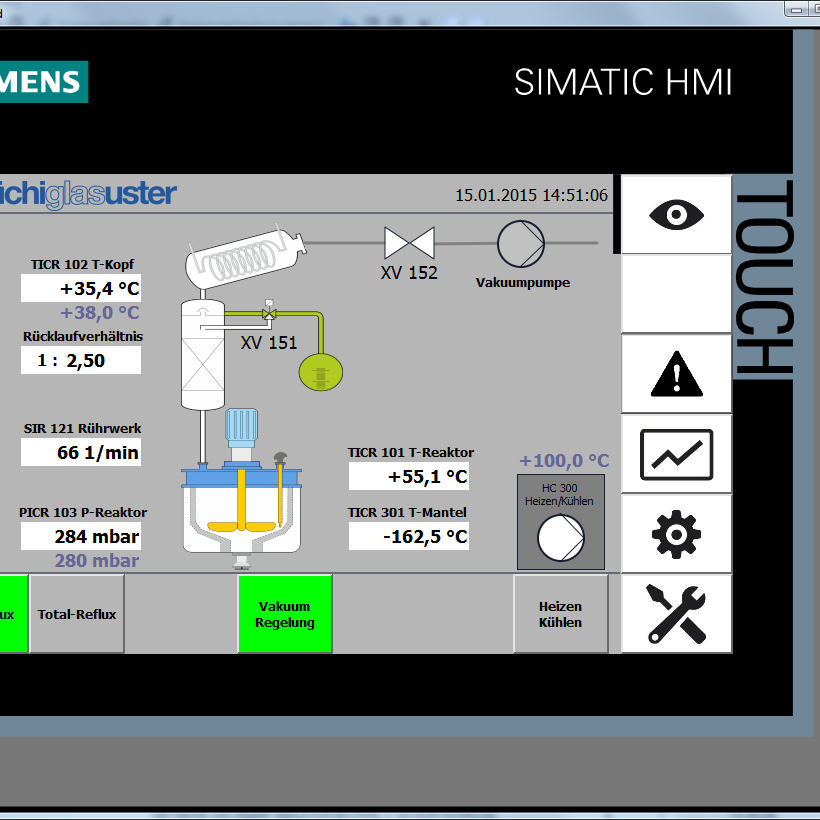Click the HC 300 Heizen/Kühlen label
This screenshot has height=820, width=820.
(x=559, y=494)
